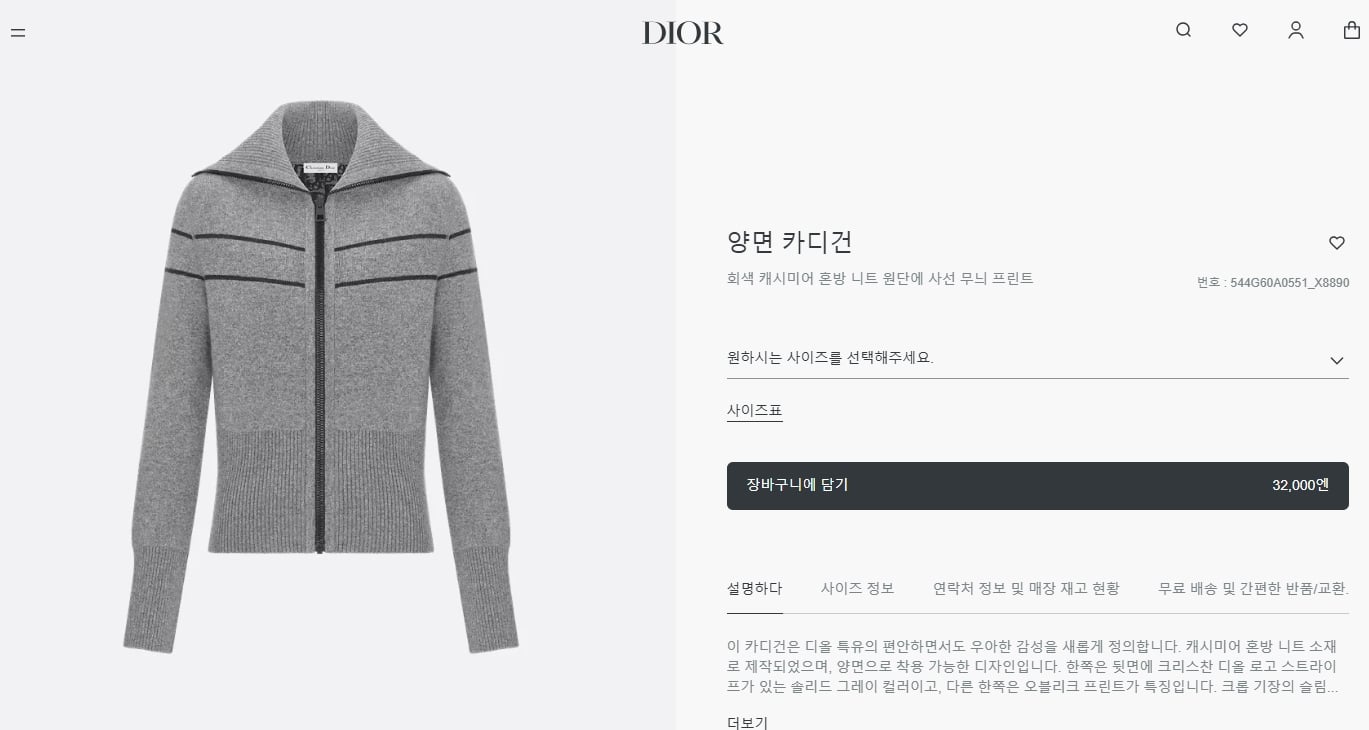Toggle wishlist heart beside 양면 카디건
Screen dimensions: 1369x730
pos(1337,243)
